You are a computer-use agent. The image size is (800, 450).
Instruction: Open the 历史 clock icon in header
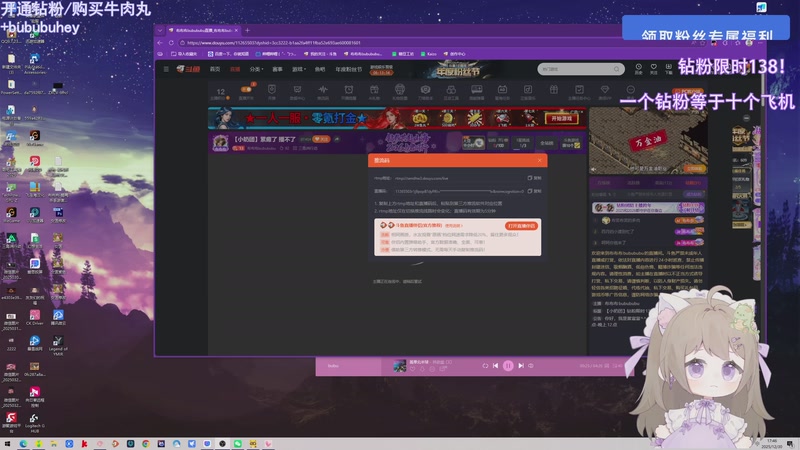coord(638,68)
